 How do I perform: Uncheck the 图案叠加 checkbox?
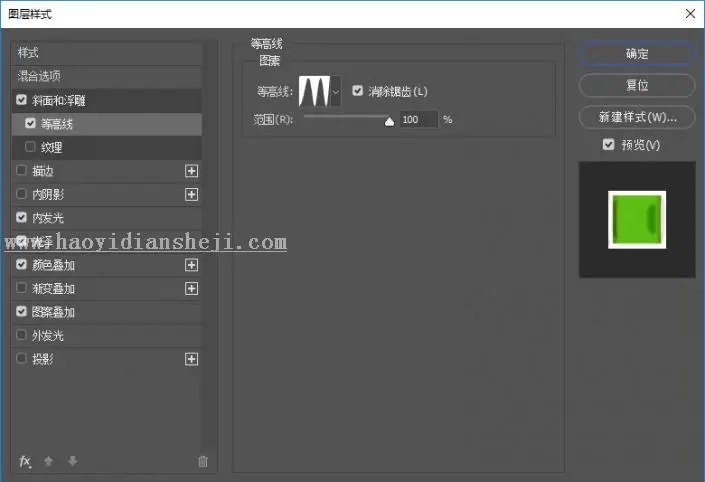click(22, 311)
